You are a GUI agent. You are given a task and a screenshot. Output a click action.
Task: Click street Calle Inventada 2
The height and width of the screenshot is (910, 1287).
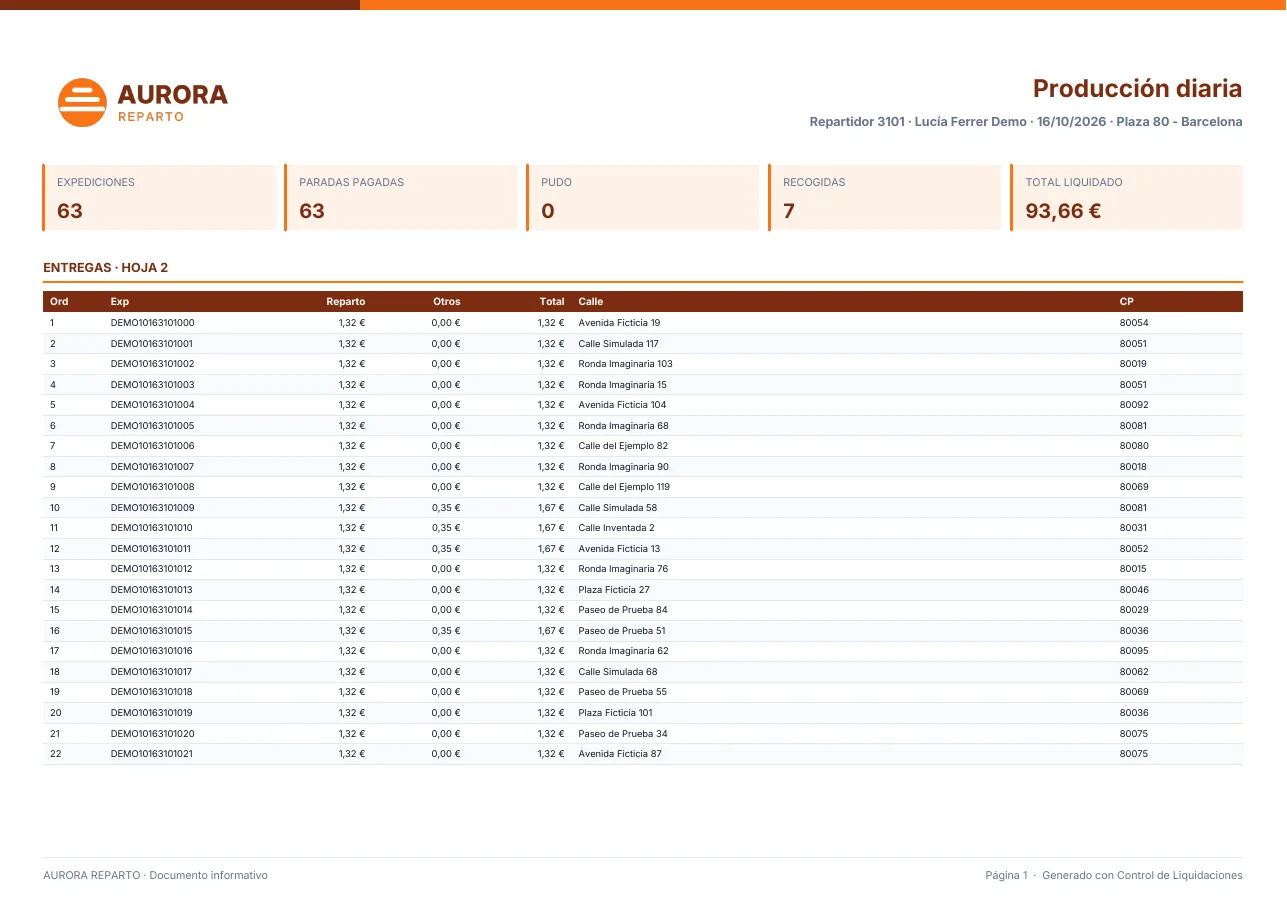tap(616, 528)
